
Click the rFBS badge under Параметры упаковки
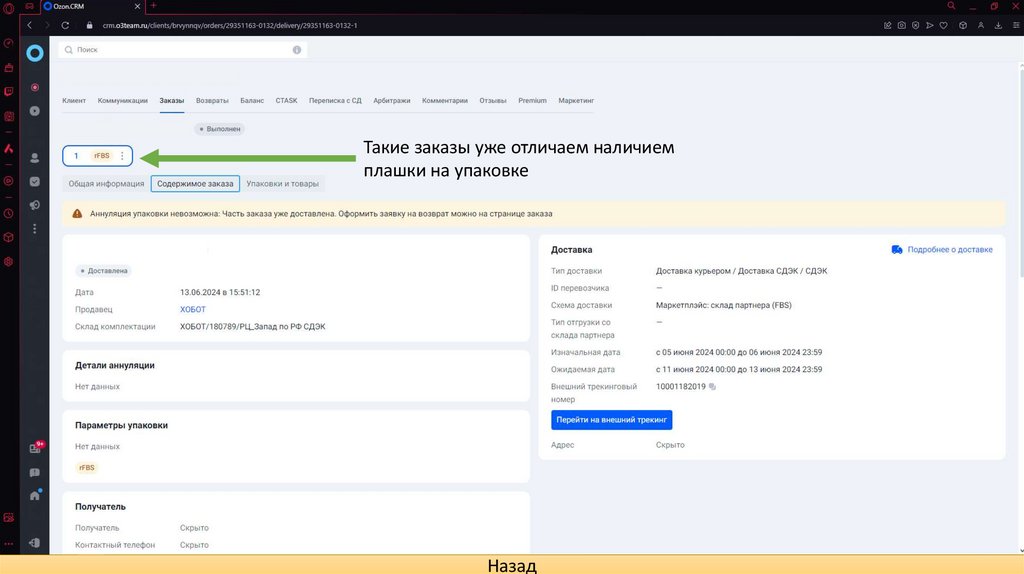pyautogui.click(x=87, y=468)
